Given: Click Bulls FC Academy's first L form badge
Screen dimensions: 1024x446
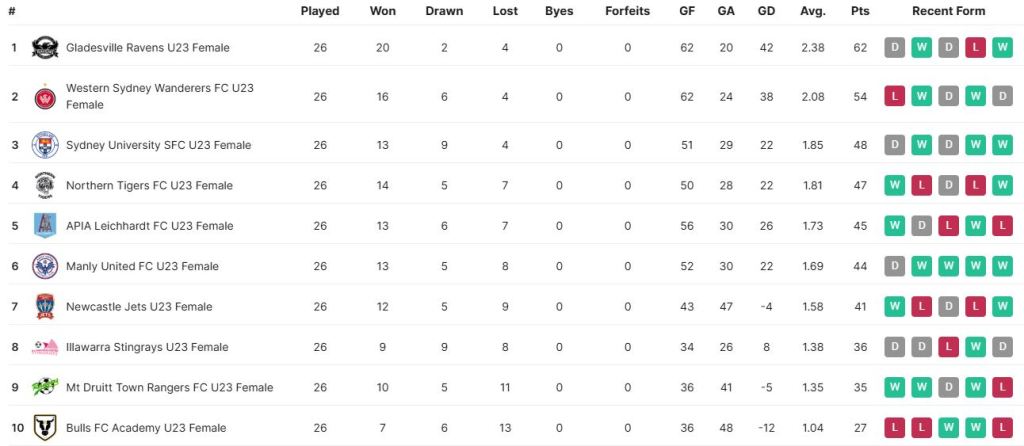Looking at the screenshot, I should [x=894, y=428].
